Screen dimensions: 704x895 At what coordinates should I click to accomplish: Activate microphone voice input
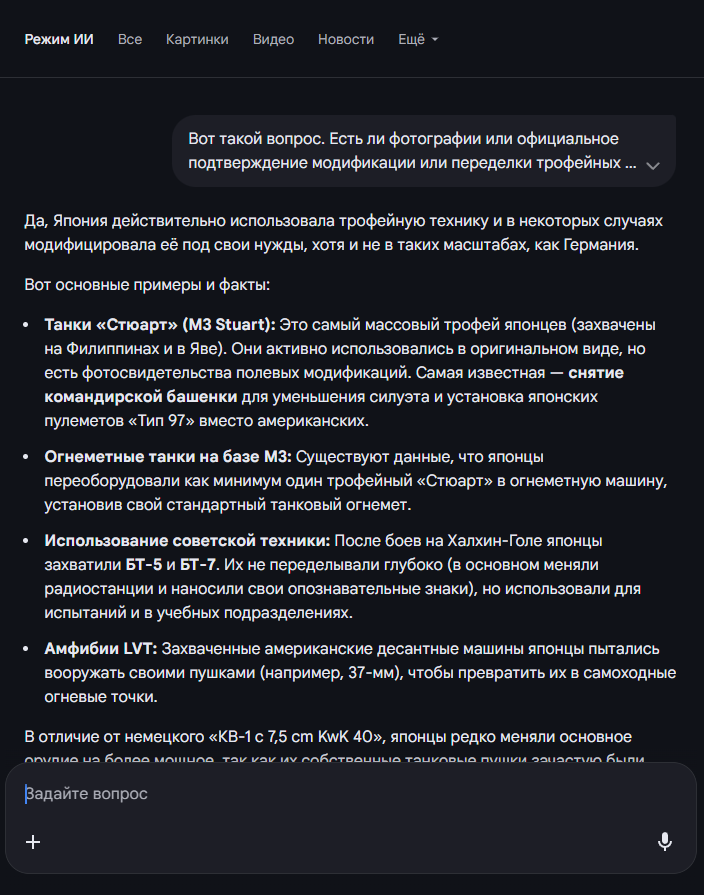tap(665, 842)
